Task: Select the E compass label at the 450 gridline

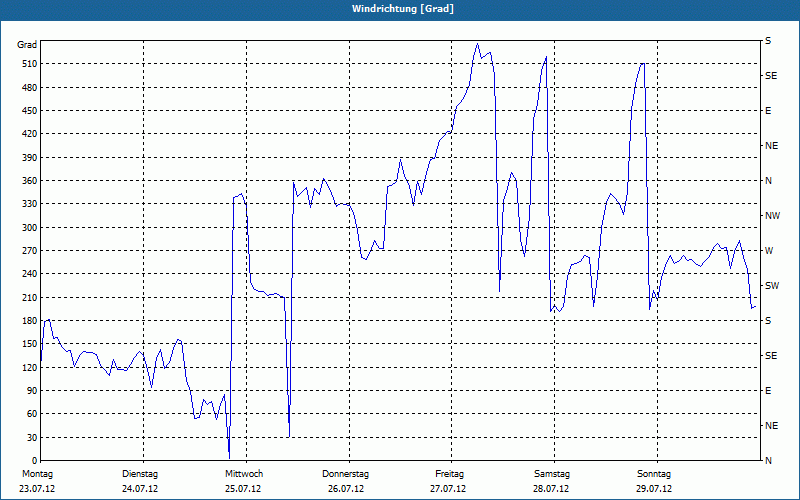Action: pos(768,111)
